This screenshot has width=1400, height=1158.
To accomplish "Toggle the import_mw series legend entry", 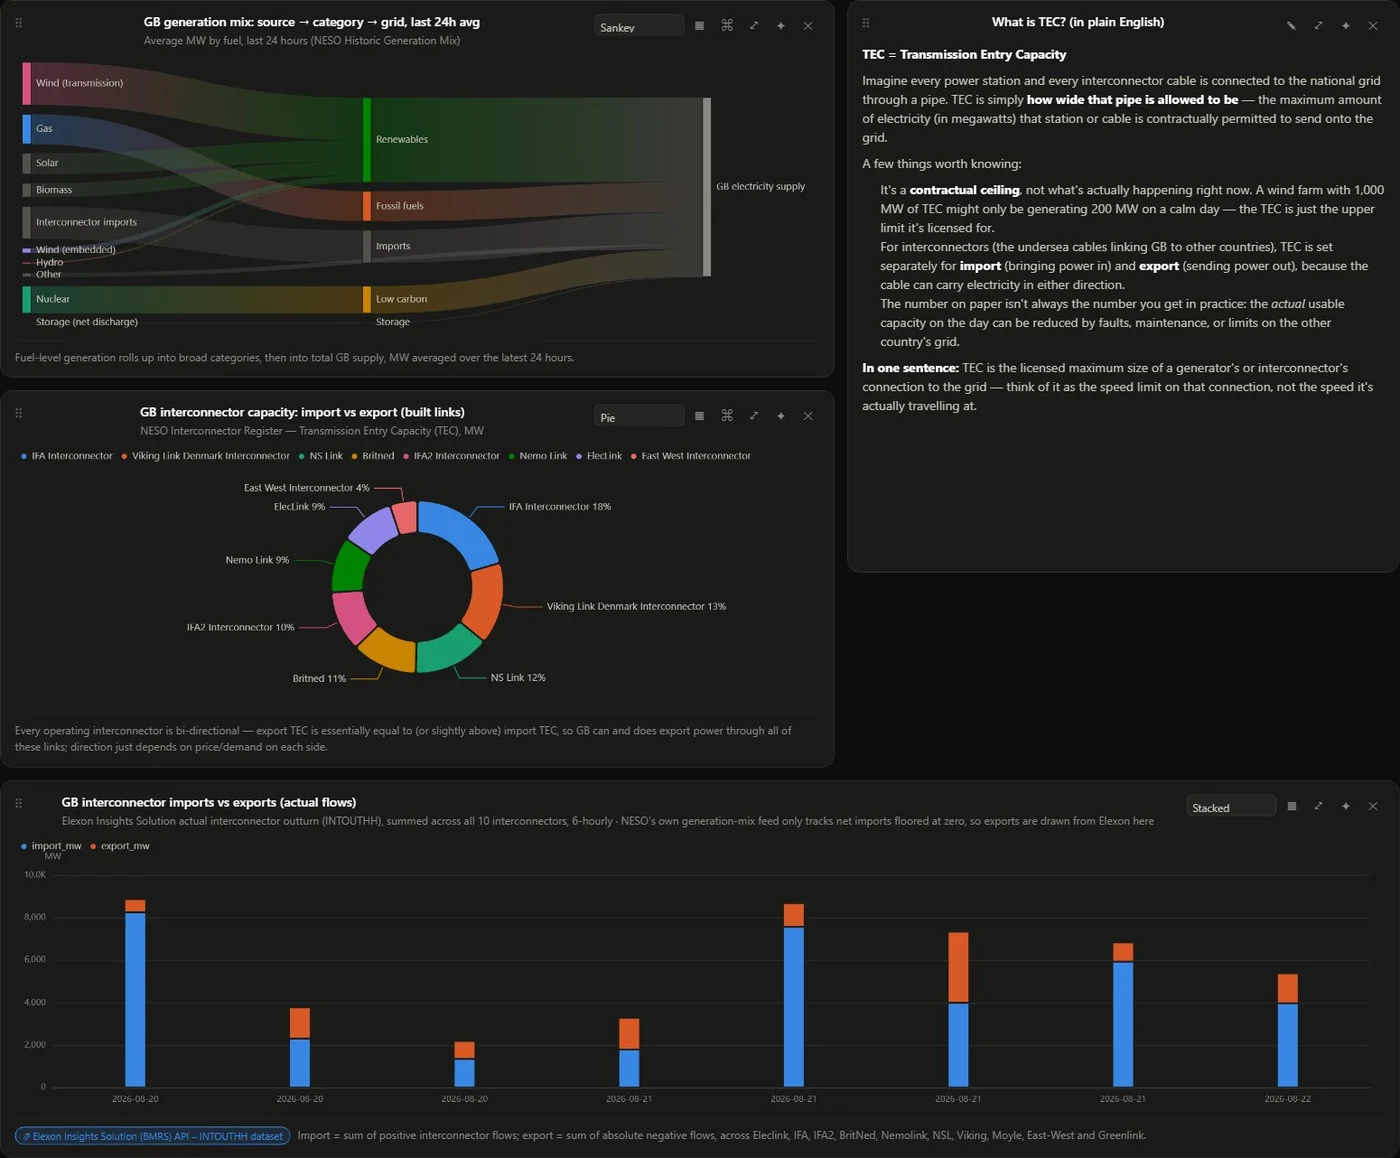I will 51,846.
